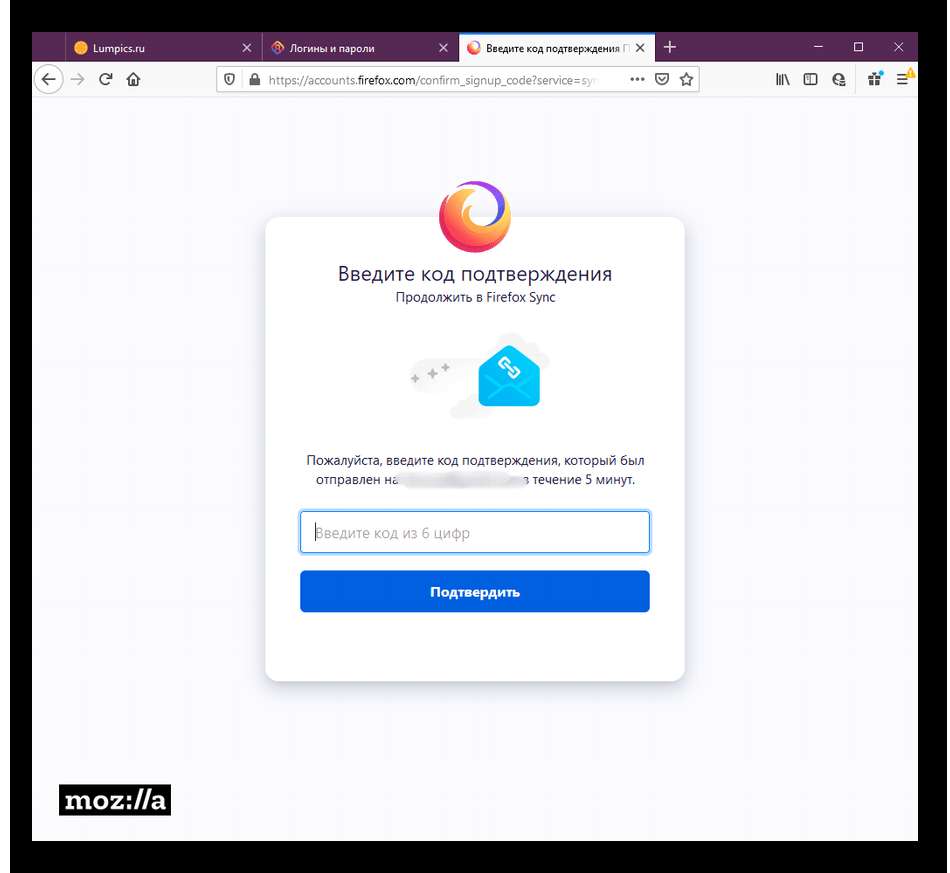View site security padlock info

point(255,79)
